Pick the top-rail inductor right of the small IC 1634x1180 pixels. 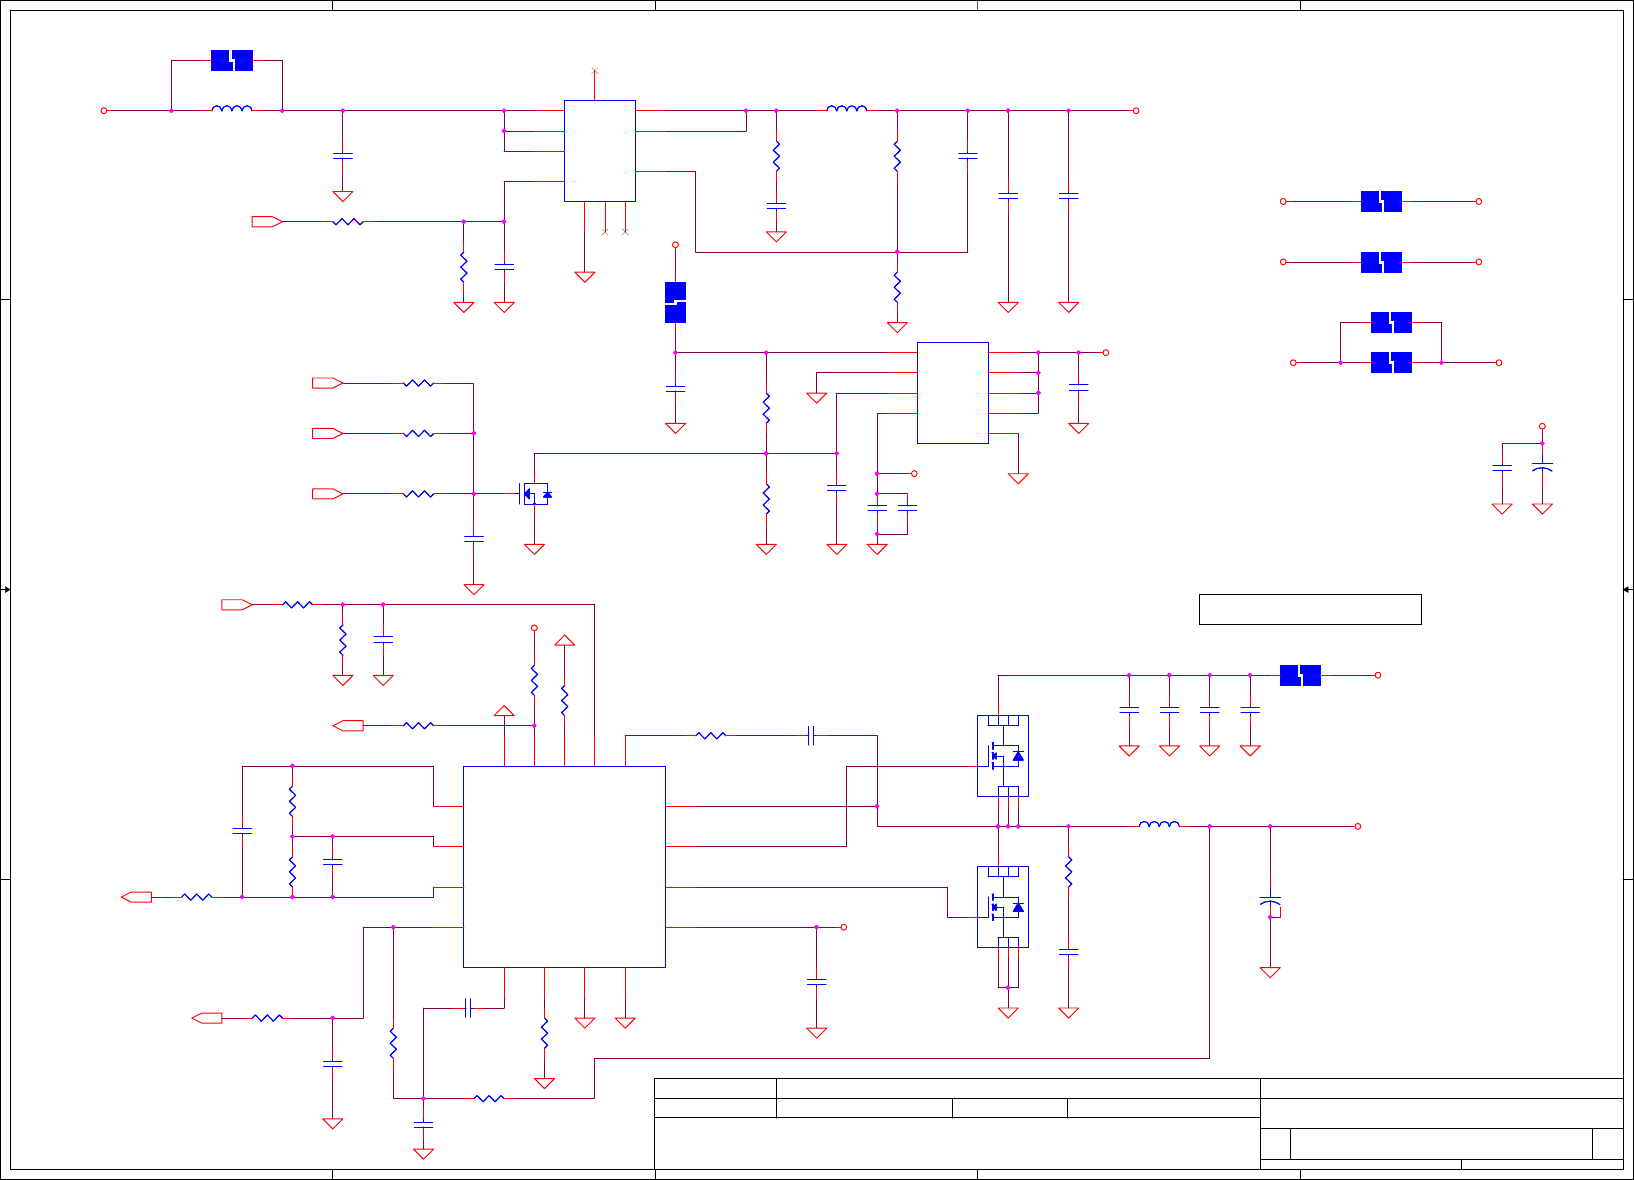pos(847,109)
